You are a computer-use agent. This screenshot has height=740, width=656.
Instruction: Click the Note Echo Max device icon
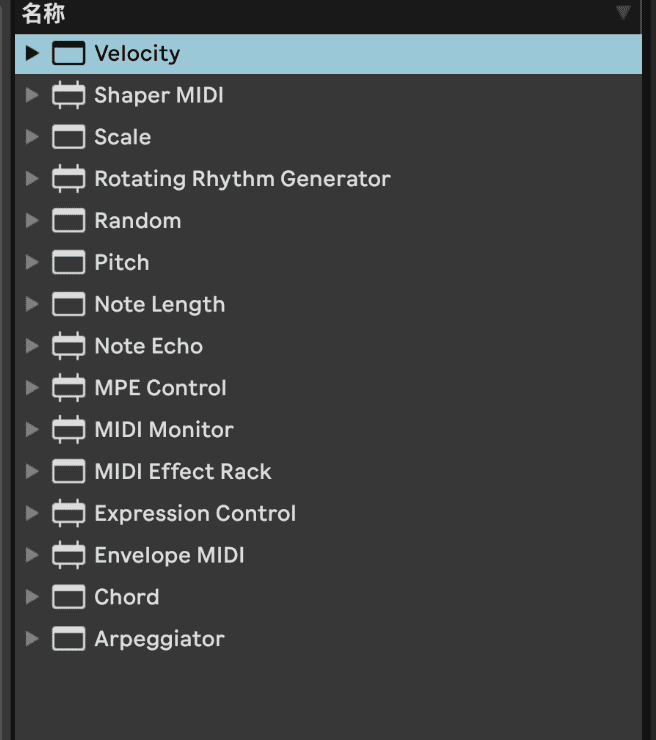coord(68,346)
